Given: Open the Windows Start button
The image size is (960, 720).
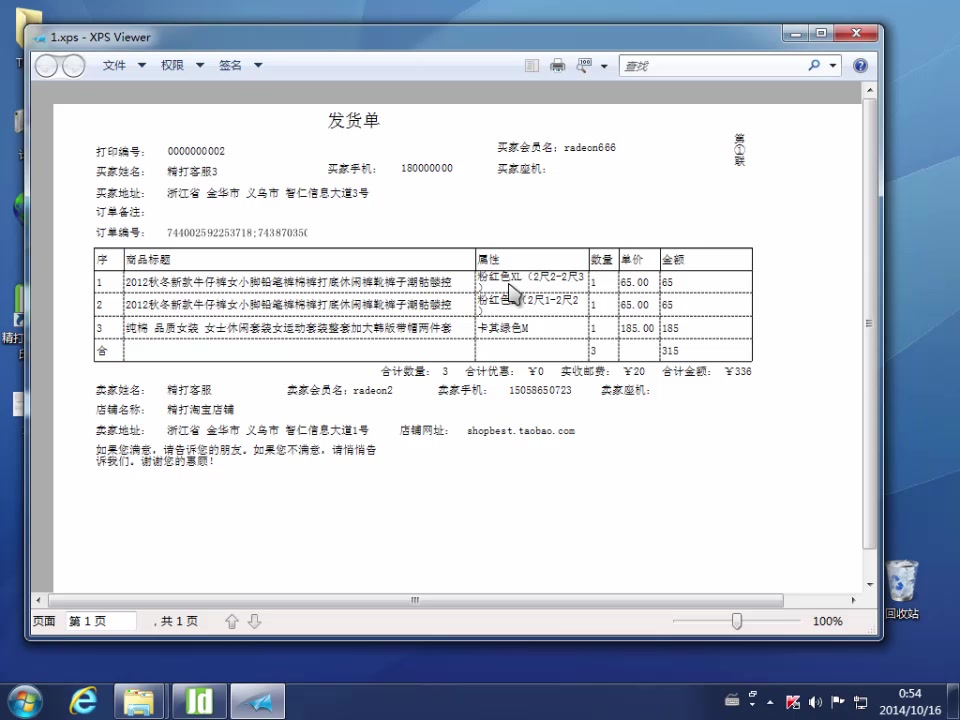Looking at the screenshot, I should (x=25, y=702).
